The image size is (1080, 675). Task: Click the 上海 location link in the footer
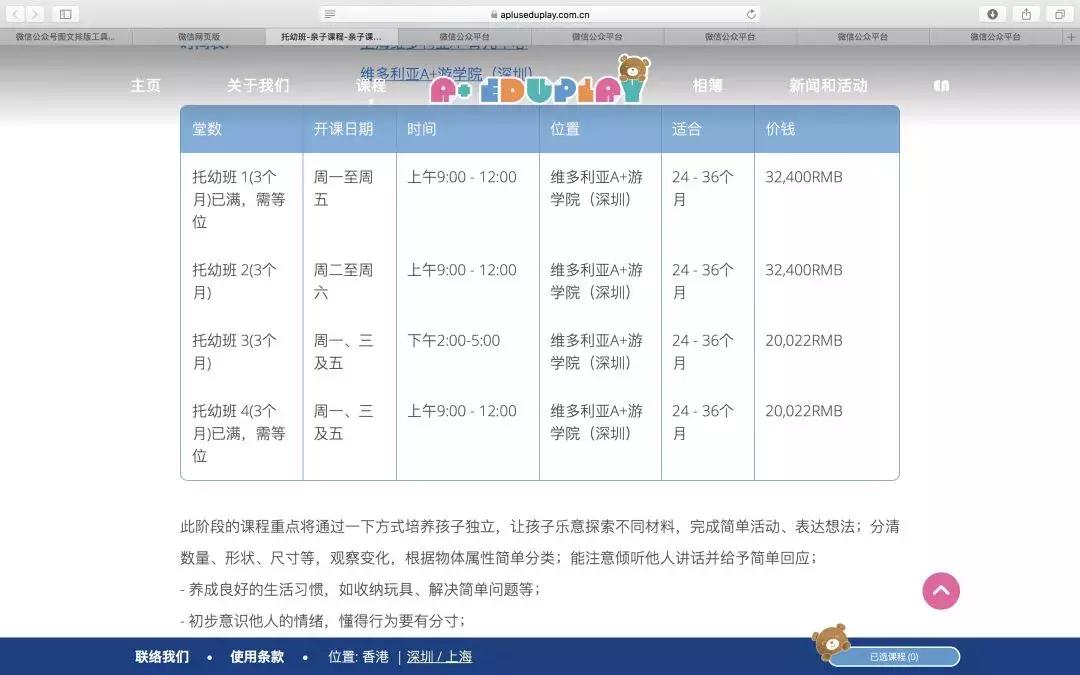(462, 657)
